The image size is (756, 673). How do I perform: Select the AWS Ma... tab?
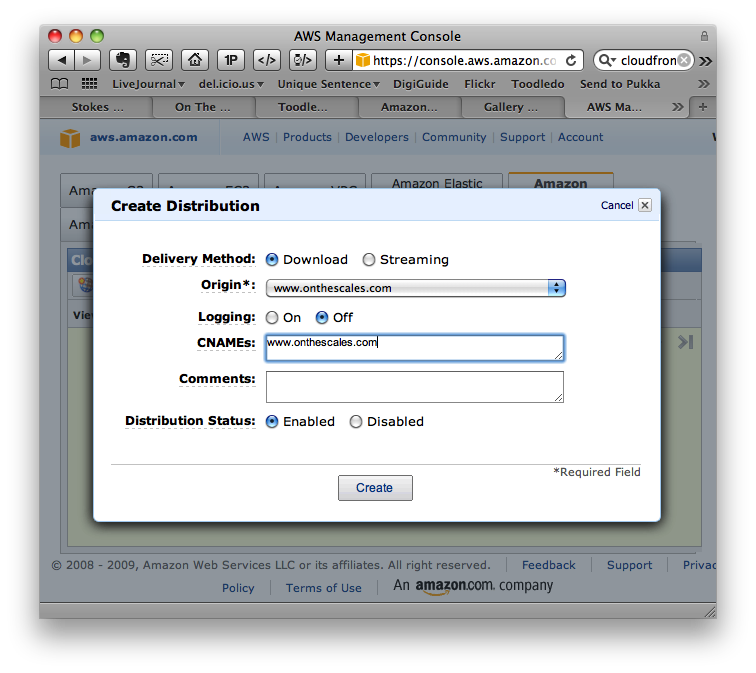tap(614, 107)
